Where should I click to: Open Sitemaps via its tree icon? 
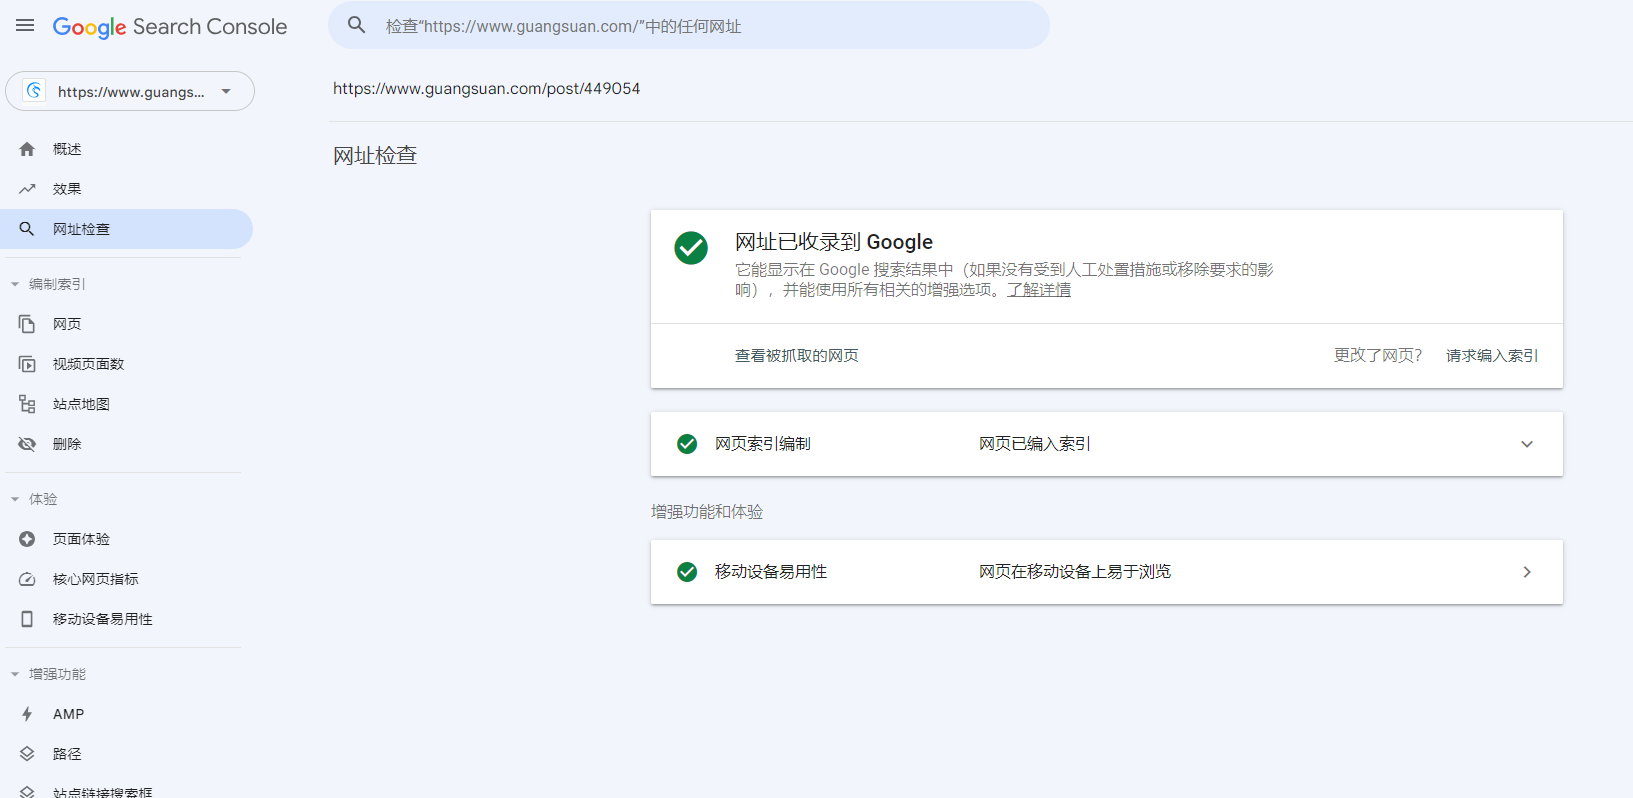click(x=27, y=404)
